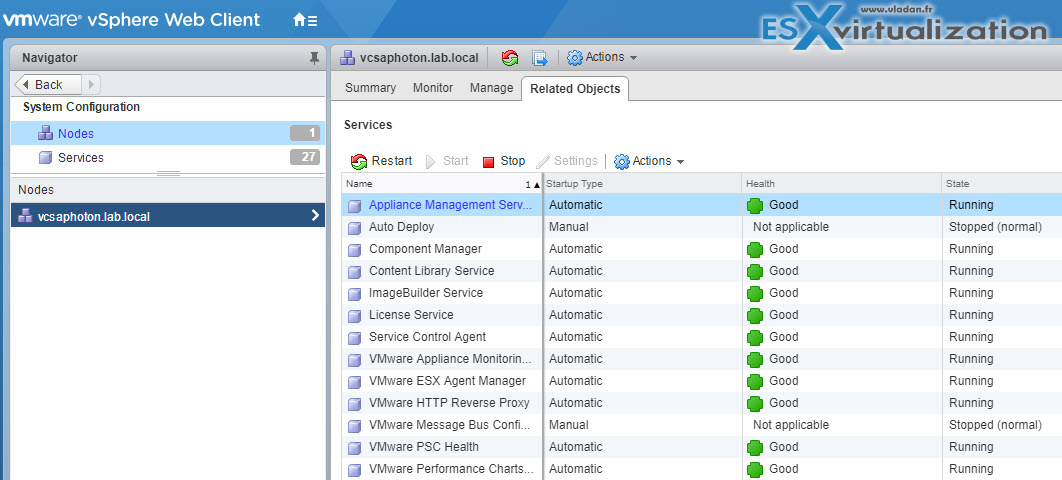The height and width of the screenshot is (480, 1062).
Task: Click Stopped (normal) state for Auto Deploy
Action: 995,227
